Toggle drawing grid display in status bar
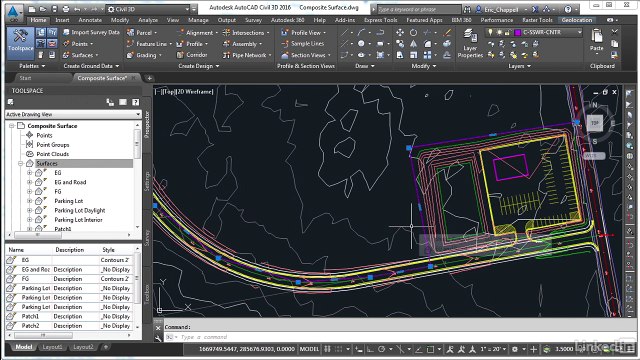 327,349
